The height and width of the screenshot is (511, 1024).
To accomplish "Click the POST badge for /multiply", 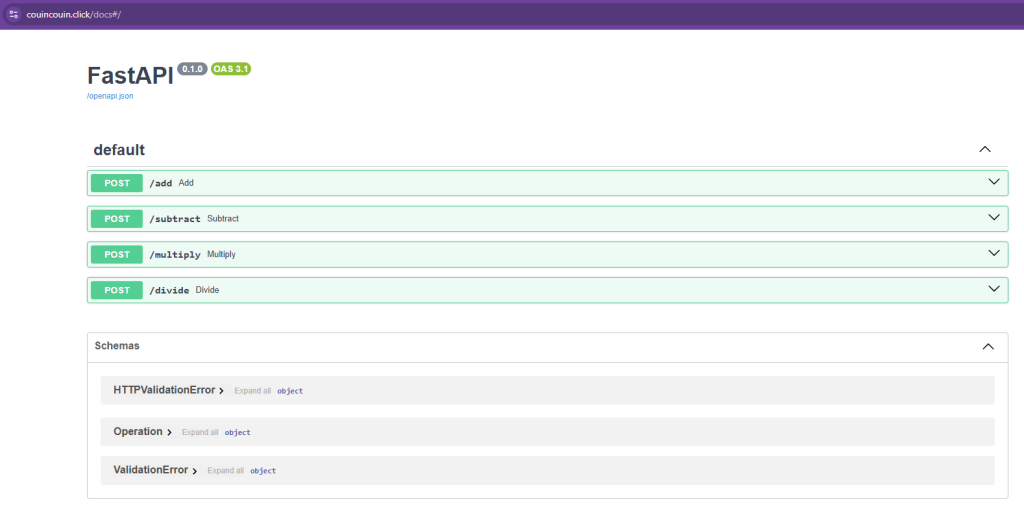I will pyautogui.click(x=117, y=255).
